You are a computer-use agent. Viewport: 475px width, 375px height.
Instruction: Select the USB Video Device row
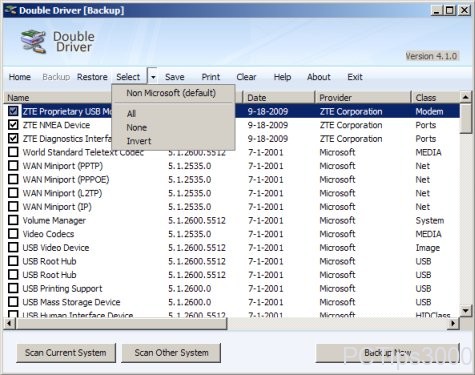[232, 248]
